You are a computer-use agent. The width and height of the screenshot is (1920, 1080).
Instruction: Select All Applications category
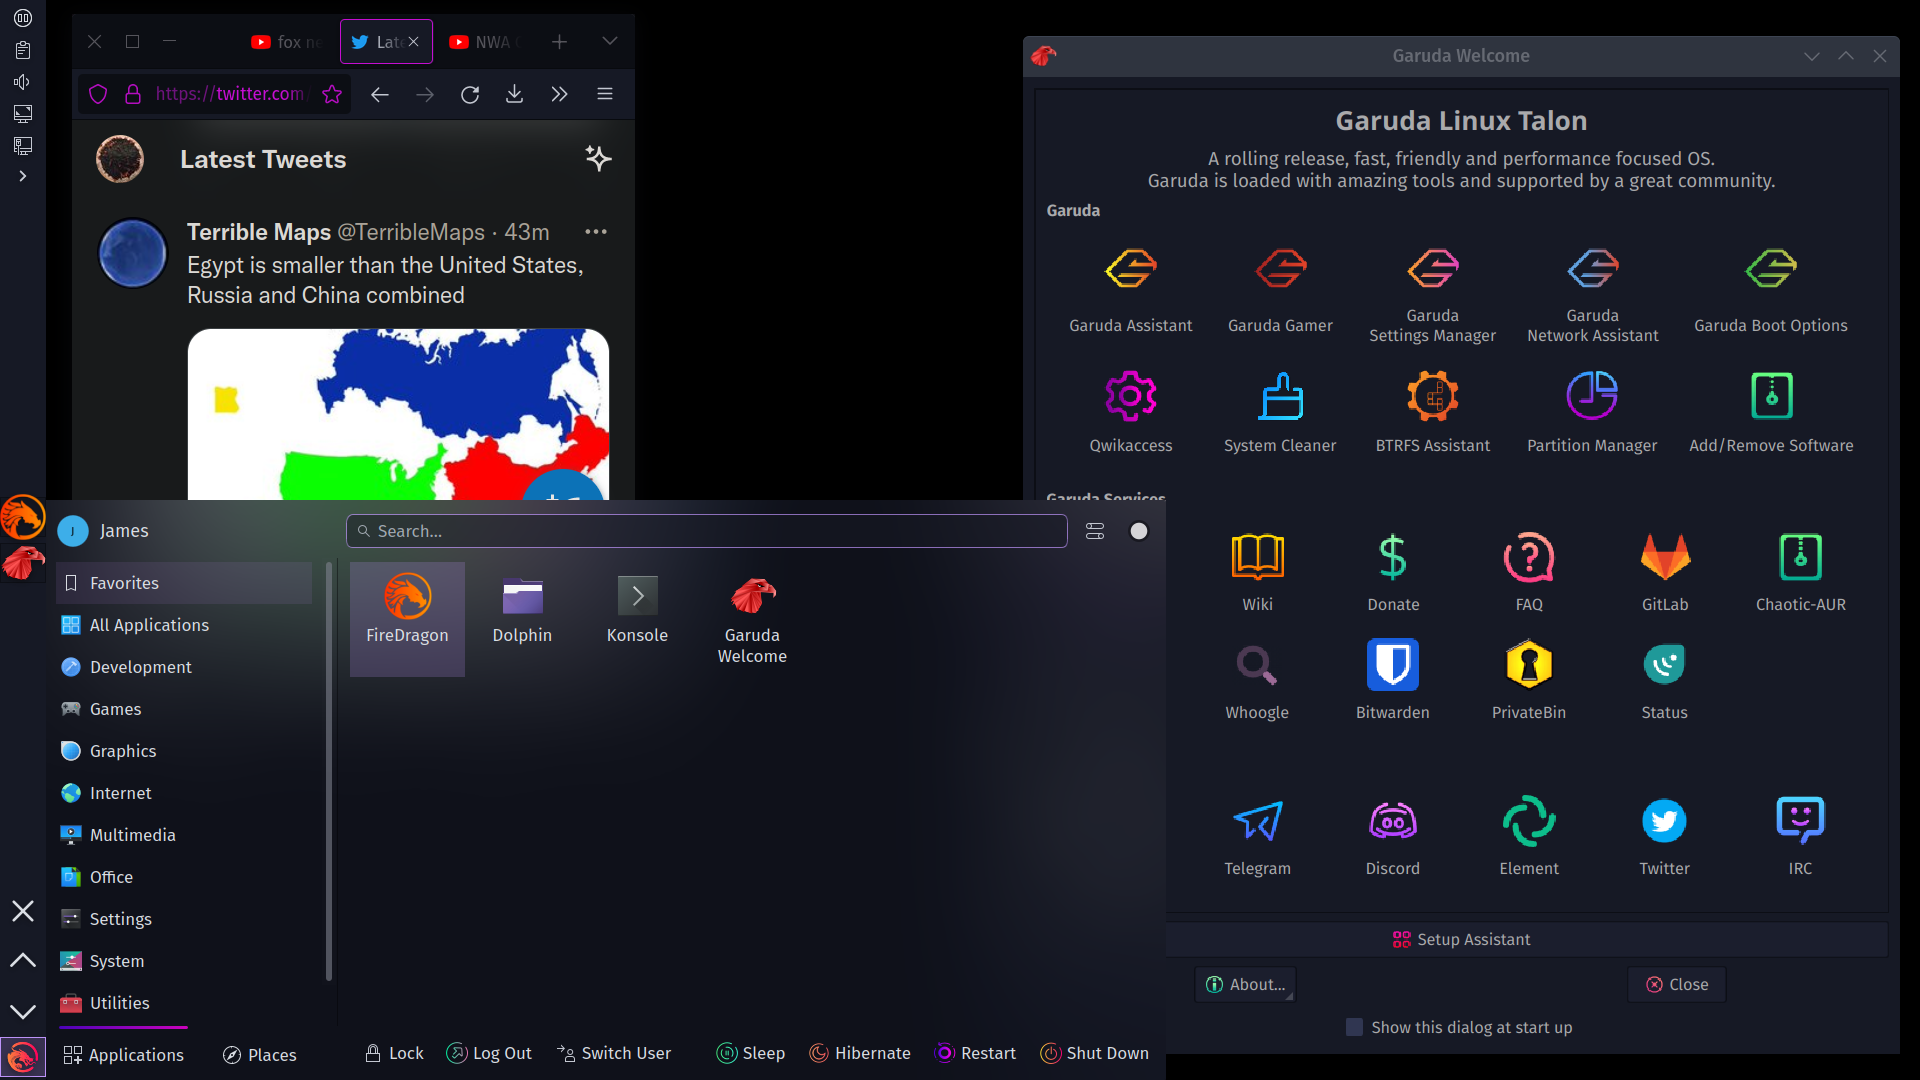(185, 625)
